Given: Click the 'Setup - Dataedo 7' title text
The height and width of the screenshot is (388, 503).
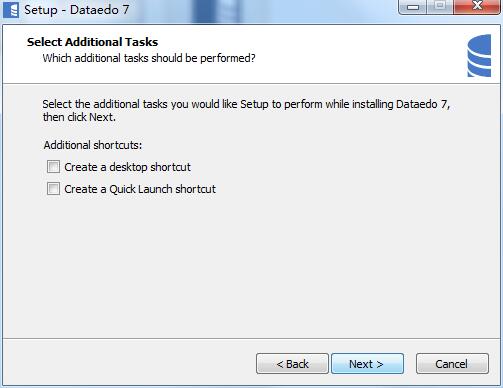Looking at the screenshot, I should (77, 10).
